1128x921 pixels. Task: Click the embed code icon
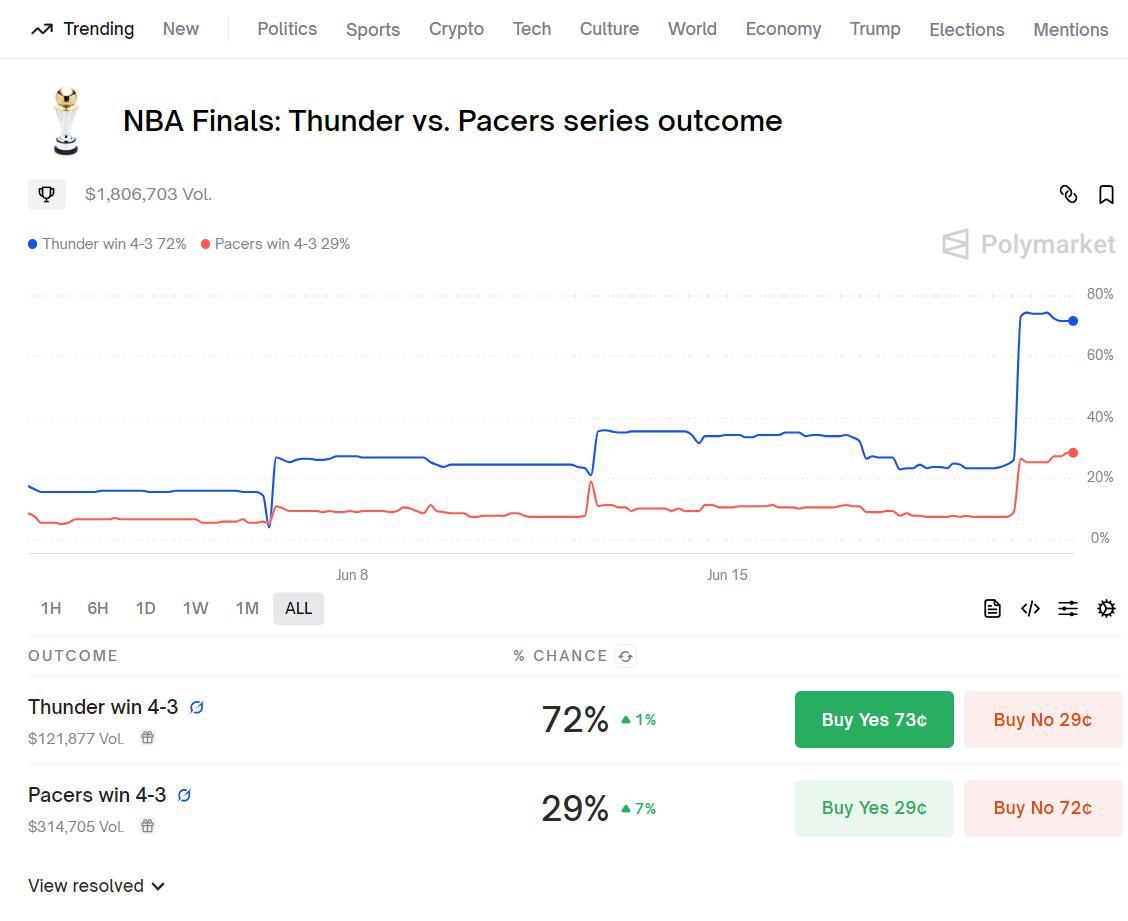[1030, 608]
